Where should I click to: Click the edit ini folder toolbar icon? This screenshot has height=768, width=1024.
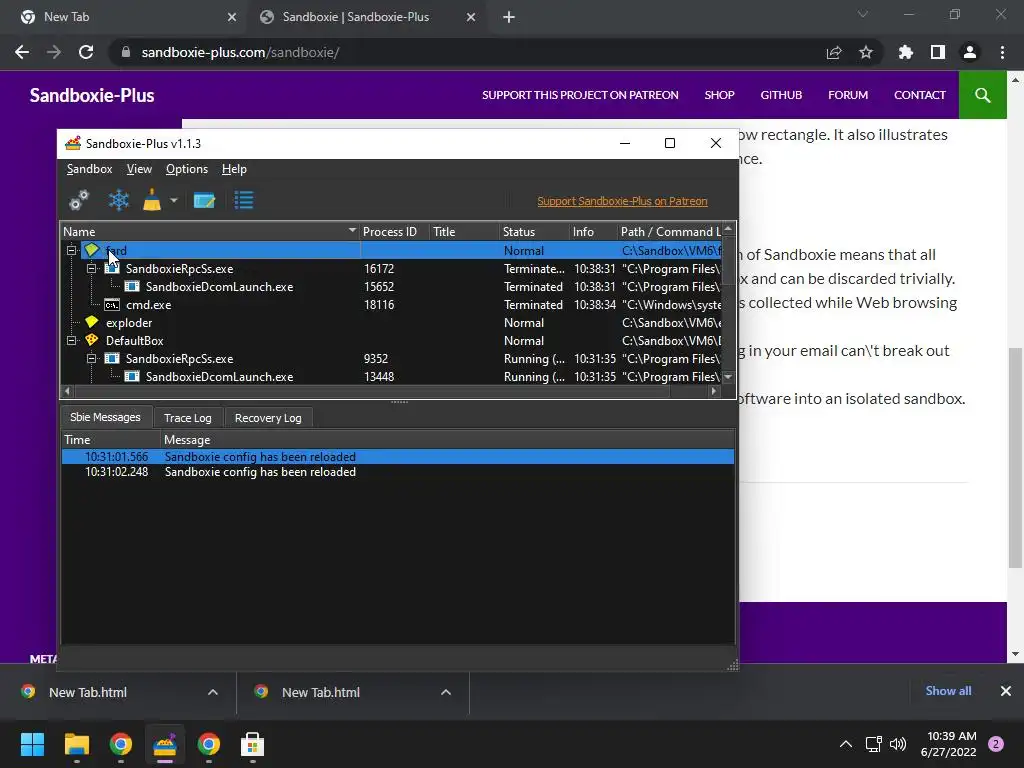click(204, 200)
